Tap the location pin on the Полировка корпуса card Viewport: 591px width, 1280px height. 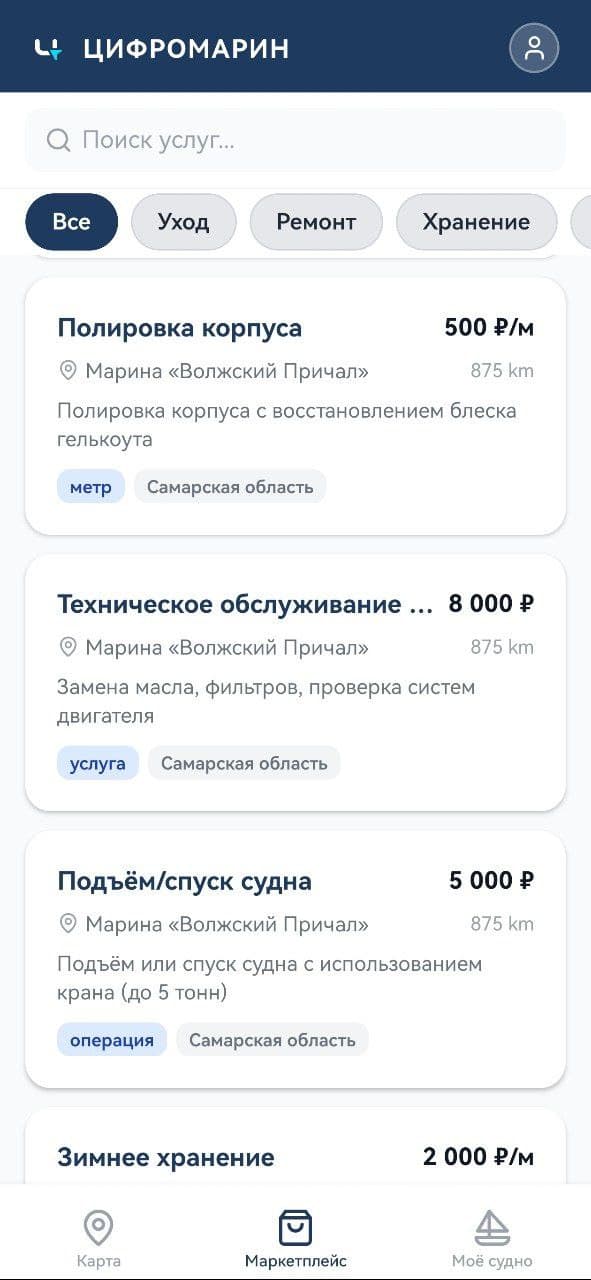coord(67,370)
